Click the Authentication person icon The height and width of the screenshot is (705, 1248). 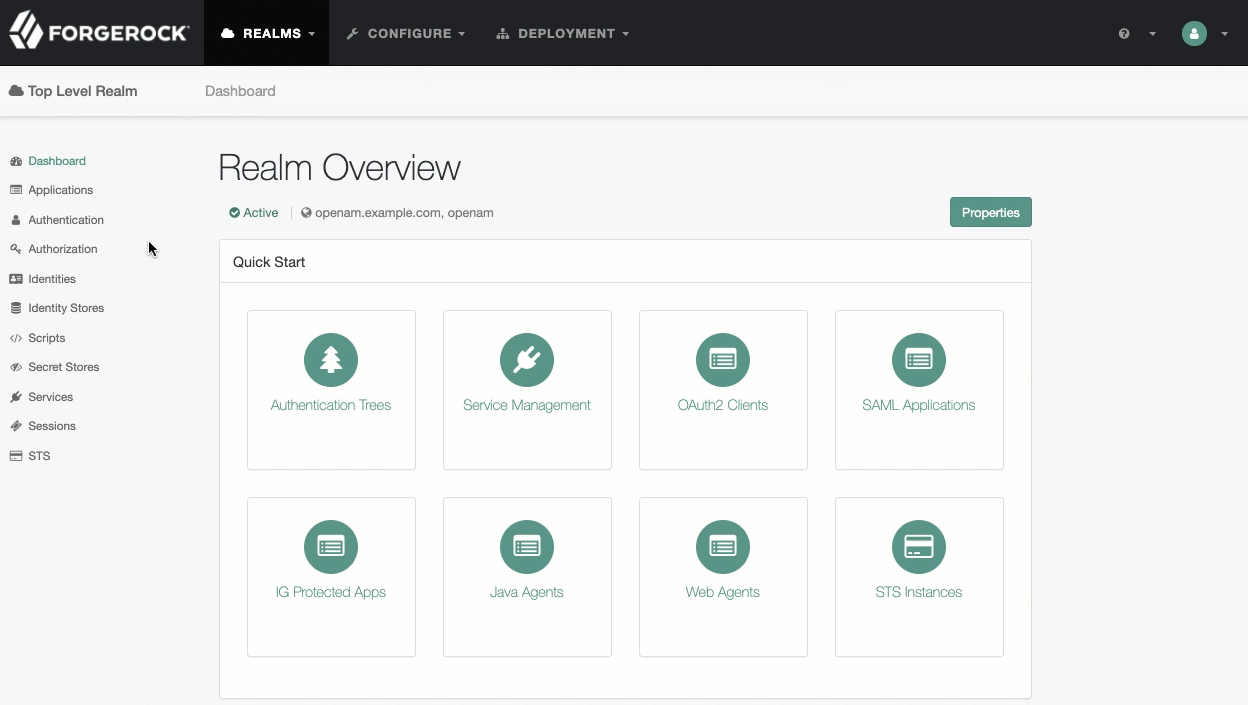tap(16, 220)
